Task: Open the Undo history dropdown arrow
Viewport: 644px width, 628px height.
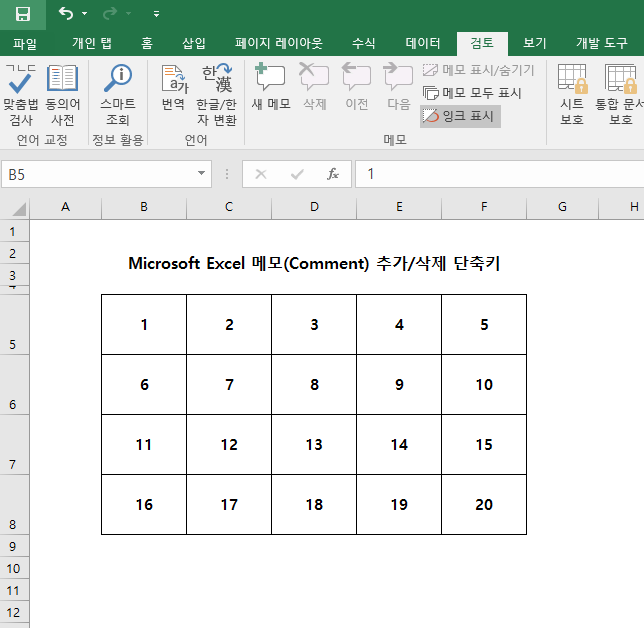Action: coord(85,14)
